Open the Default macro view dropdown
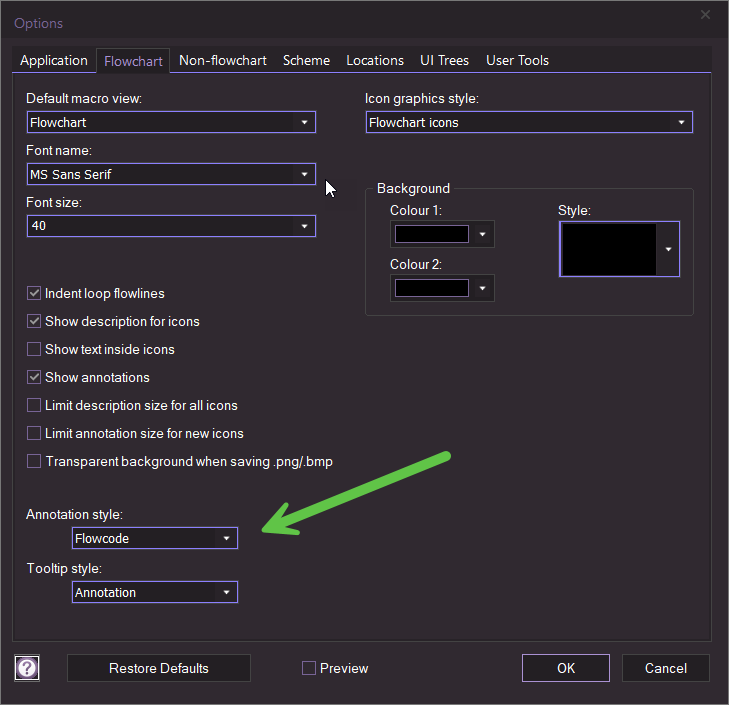This screenshot has height=705, width=729. [172, 122]
